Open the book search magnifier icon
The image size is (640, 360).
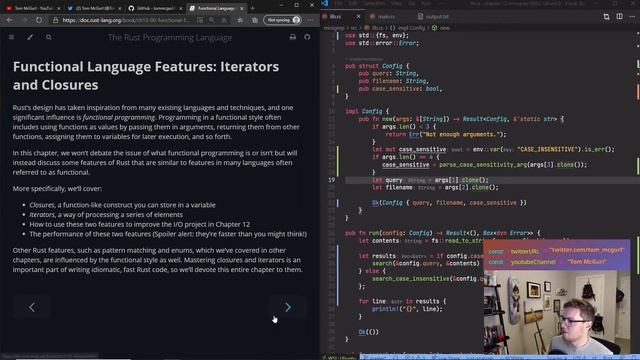pyautogui.click(x=49, y=37)
